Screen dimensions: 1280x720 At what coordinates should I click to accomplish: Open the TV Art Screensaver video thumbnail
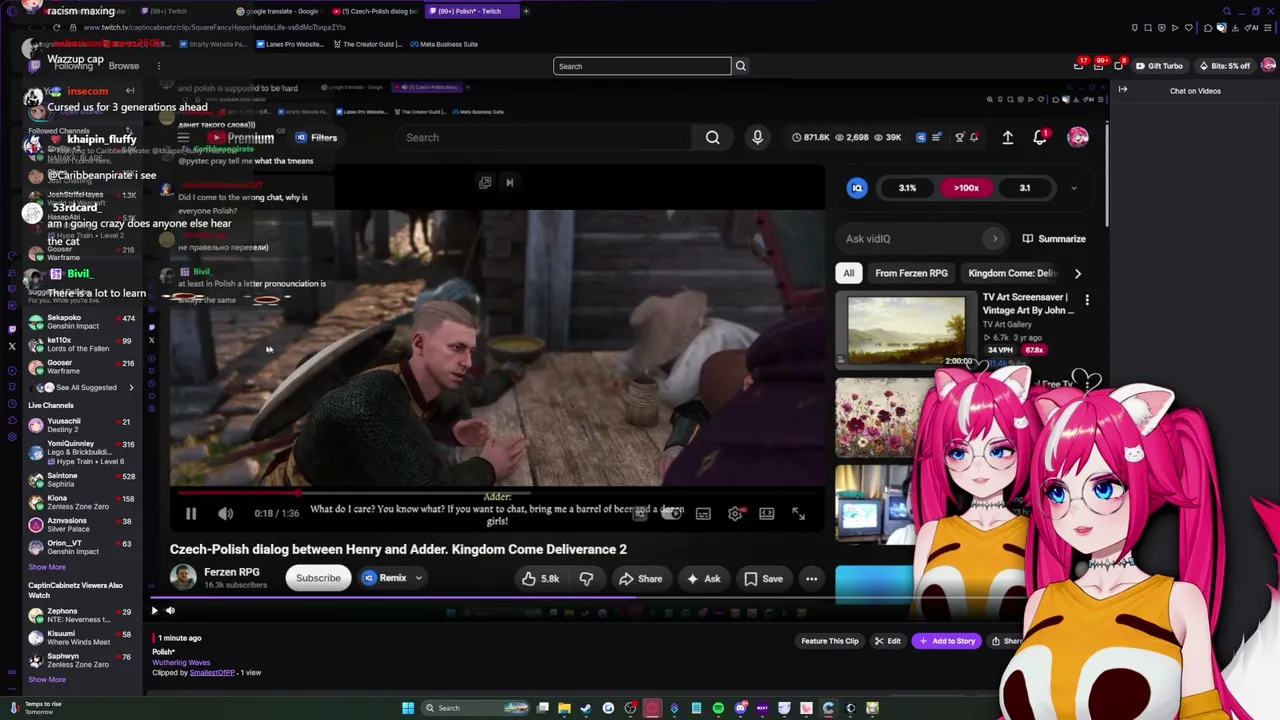(906, 330)
